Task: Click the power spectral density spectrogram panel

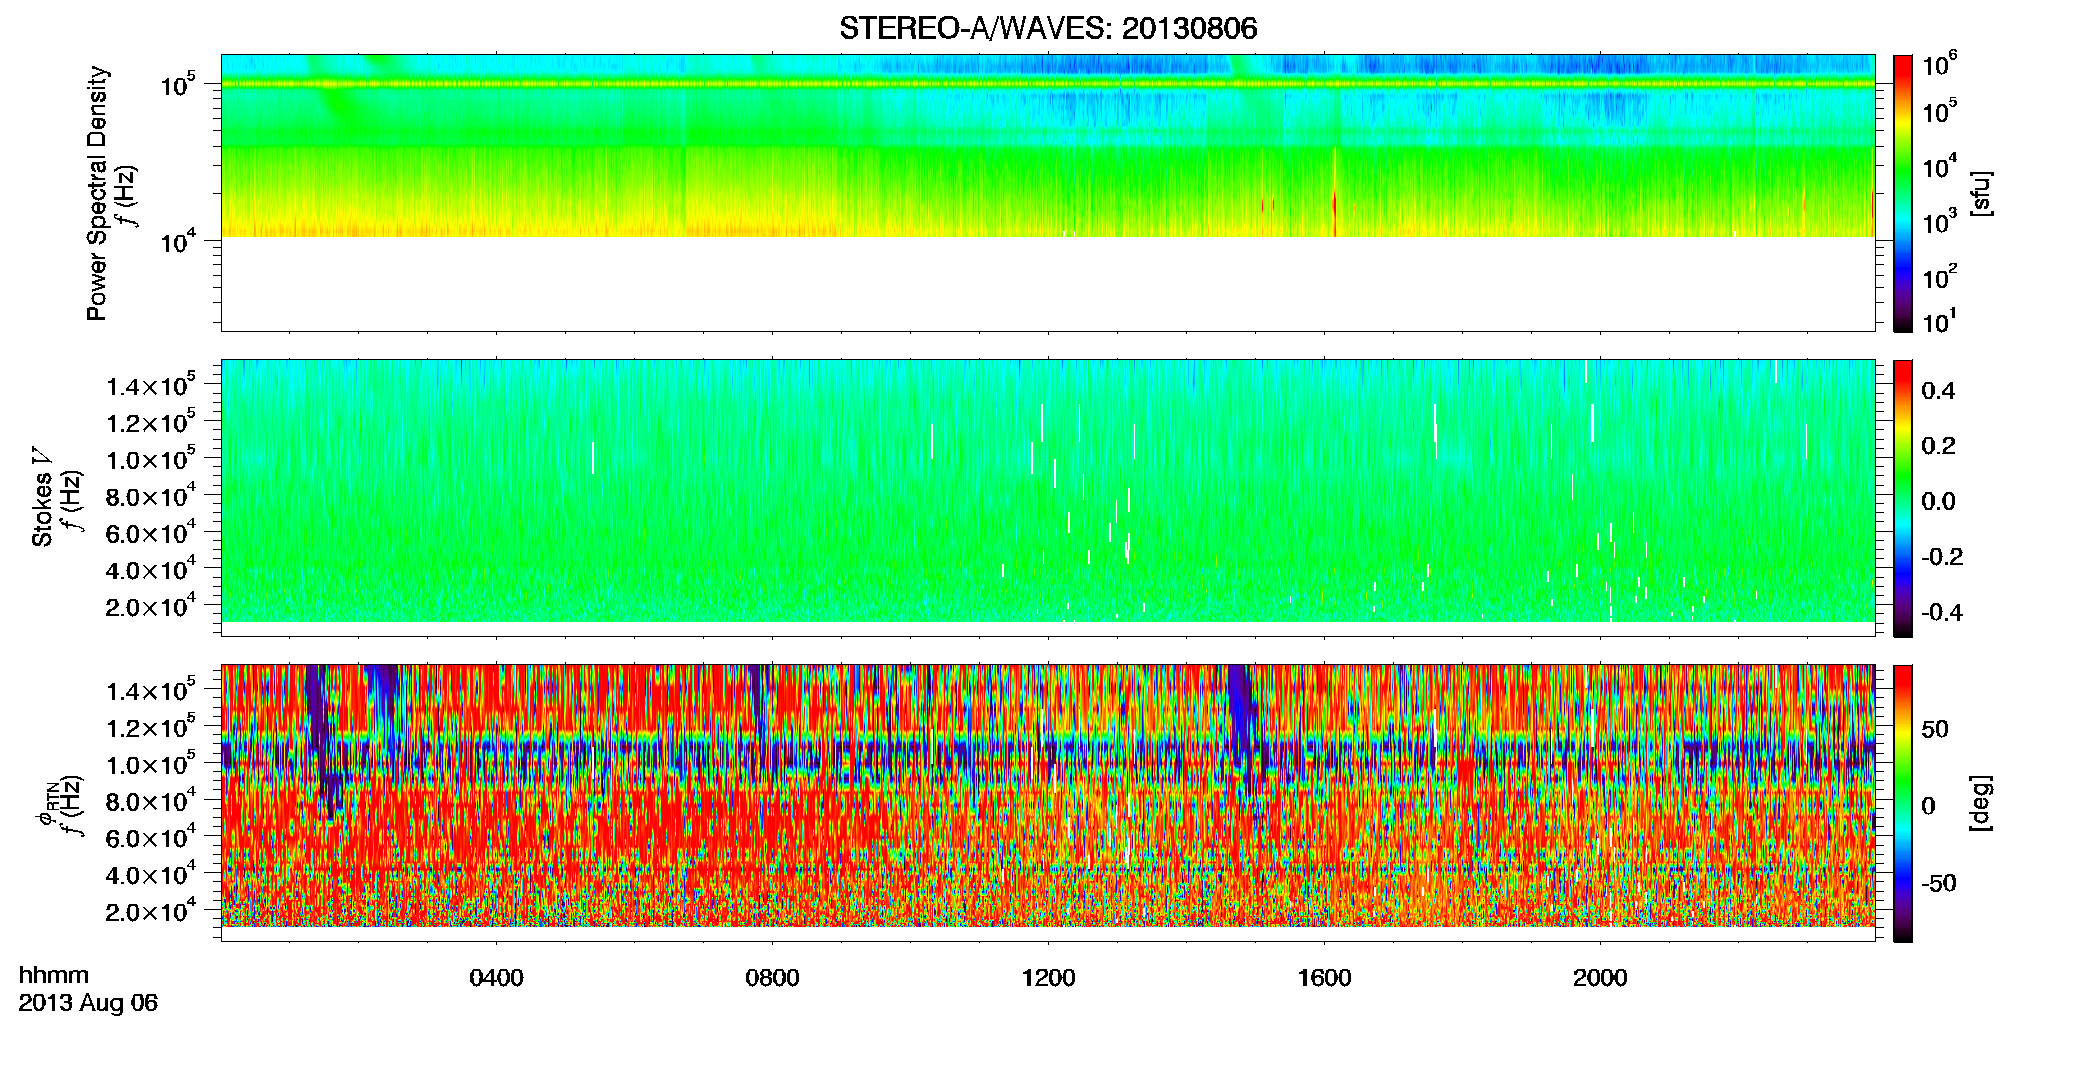Action: [1047, 192]
